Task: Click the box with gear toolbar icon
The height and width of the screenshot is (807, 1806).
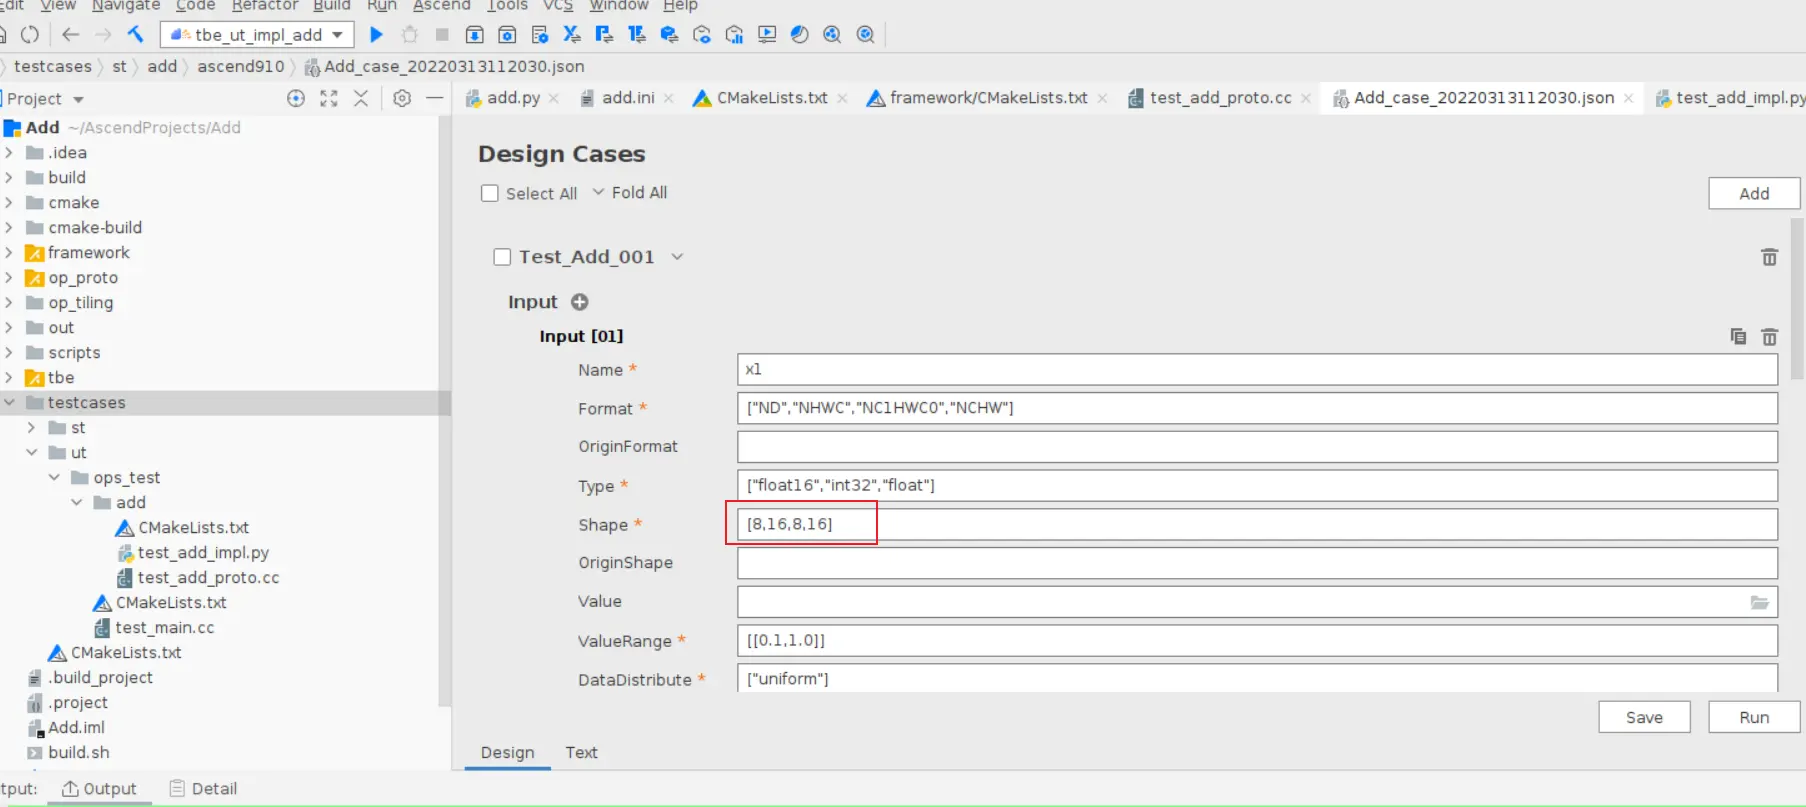Action: tap(507, 35)
